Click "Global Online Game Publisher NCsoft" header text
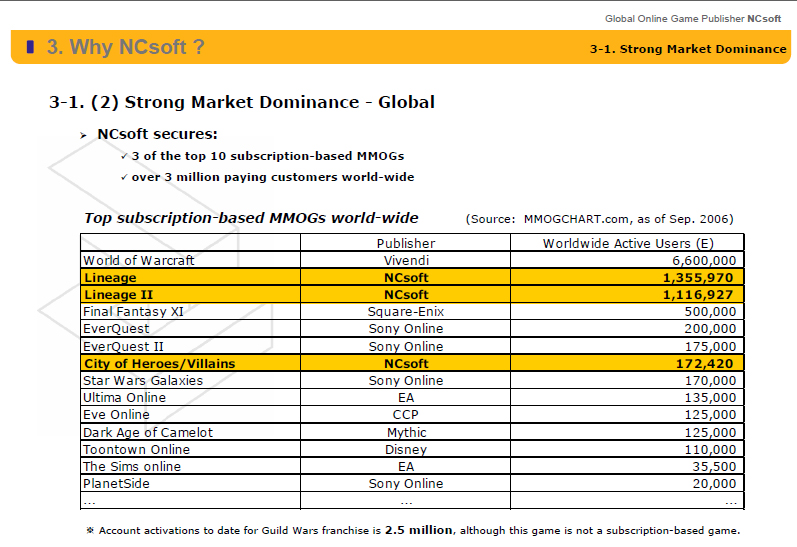This screenshot has height=547, width=797. [694, 18]
